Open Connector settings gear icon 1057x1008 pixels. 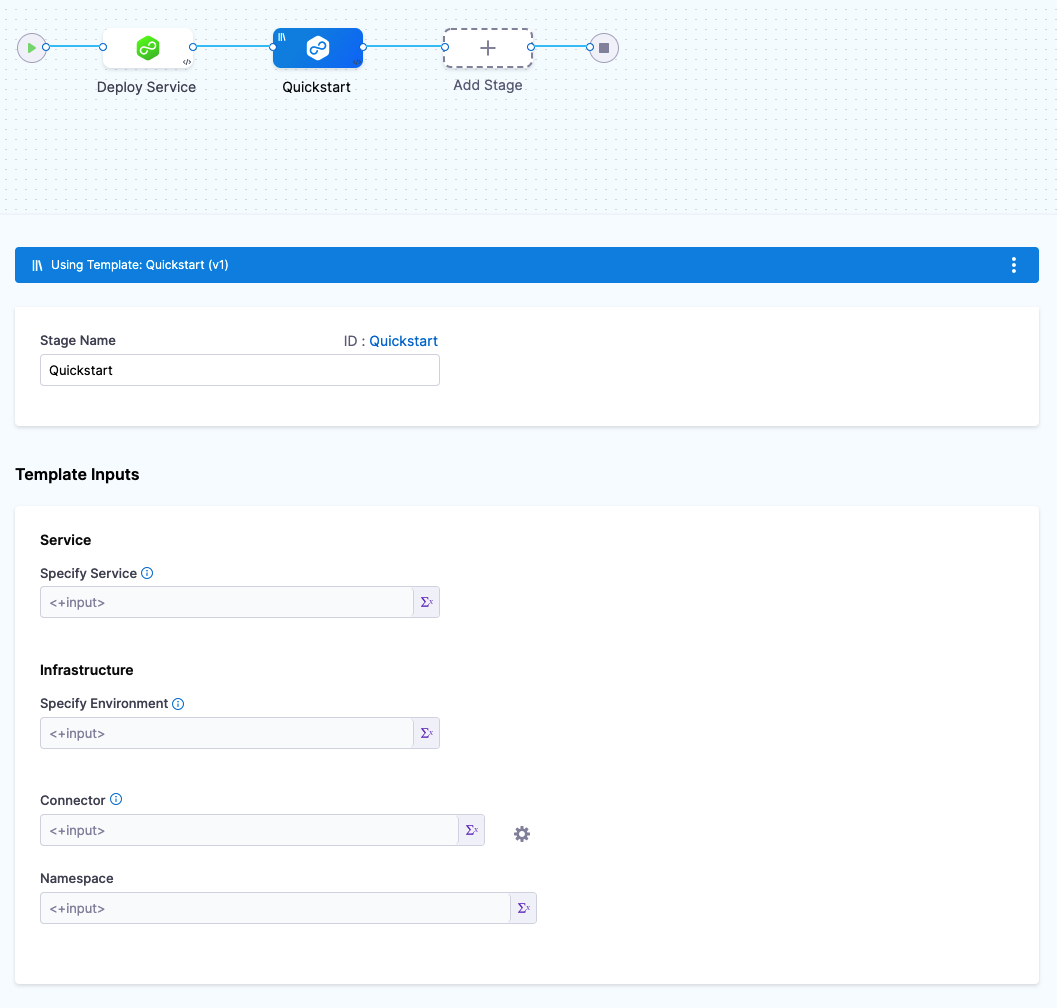pos(522,834)
